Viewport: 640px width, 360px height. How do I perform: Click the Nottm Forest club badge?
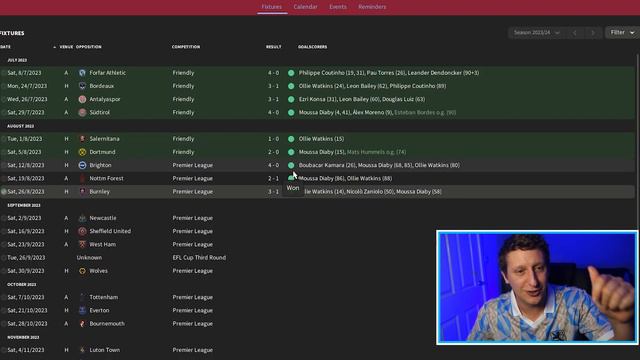(82, 178)
